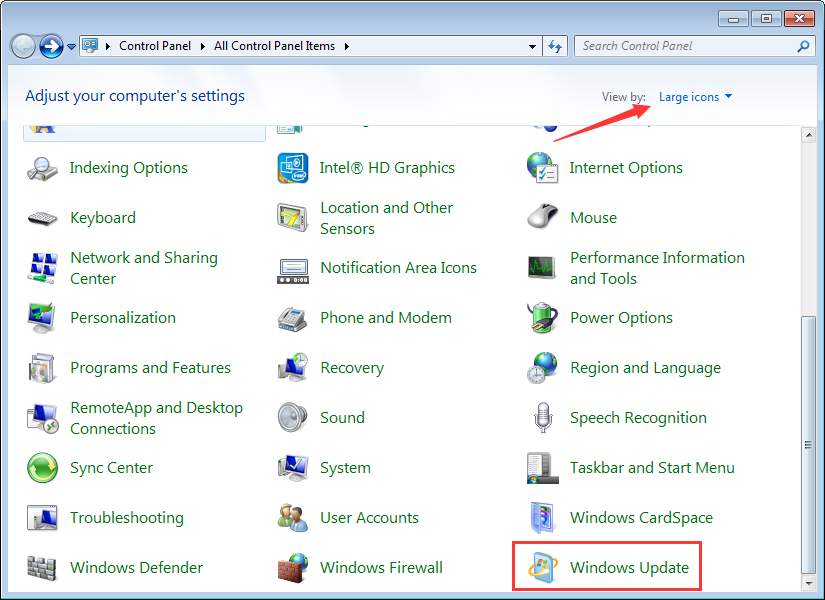Open the Large icons view dropdown
This screenshot has width=825, height=600.
coord(695,97)
